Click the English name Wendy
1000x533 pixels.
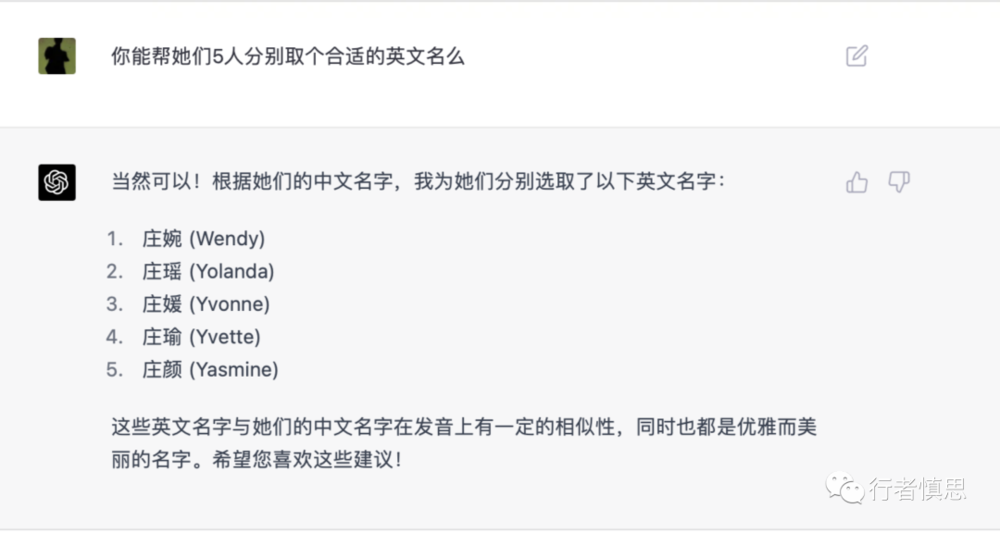(228, 239)
